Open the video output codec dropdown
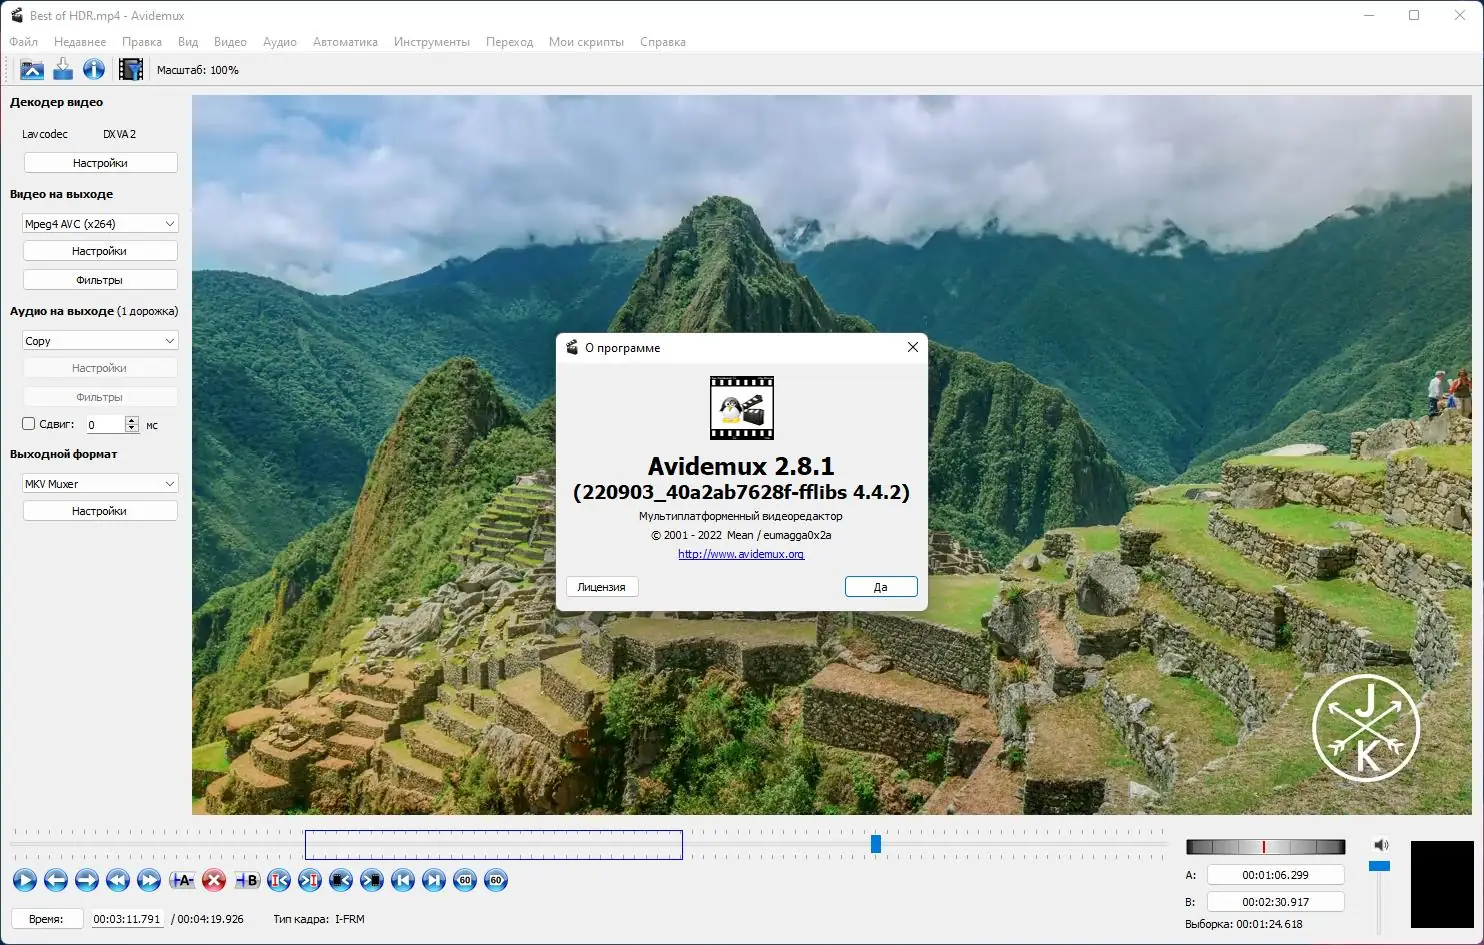This screenshot has width=1484, height=945. 99,223
